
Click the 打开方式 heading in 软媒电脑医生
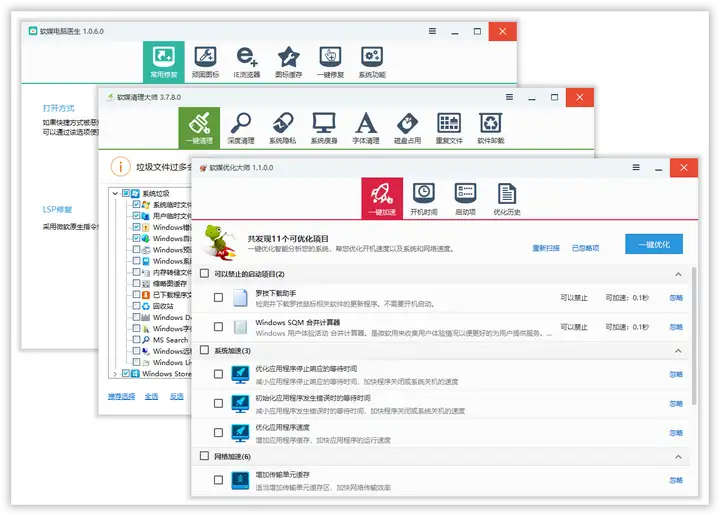pyautogui.click(x=58, y=108)
